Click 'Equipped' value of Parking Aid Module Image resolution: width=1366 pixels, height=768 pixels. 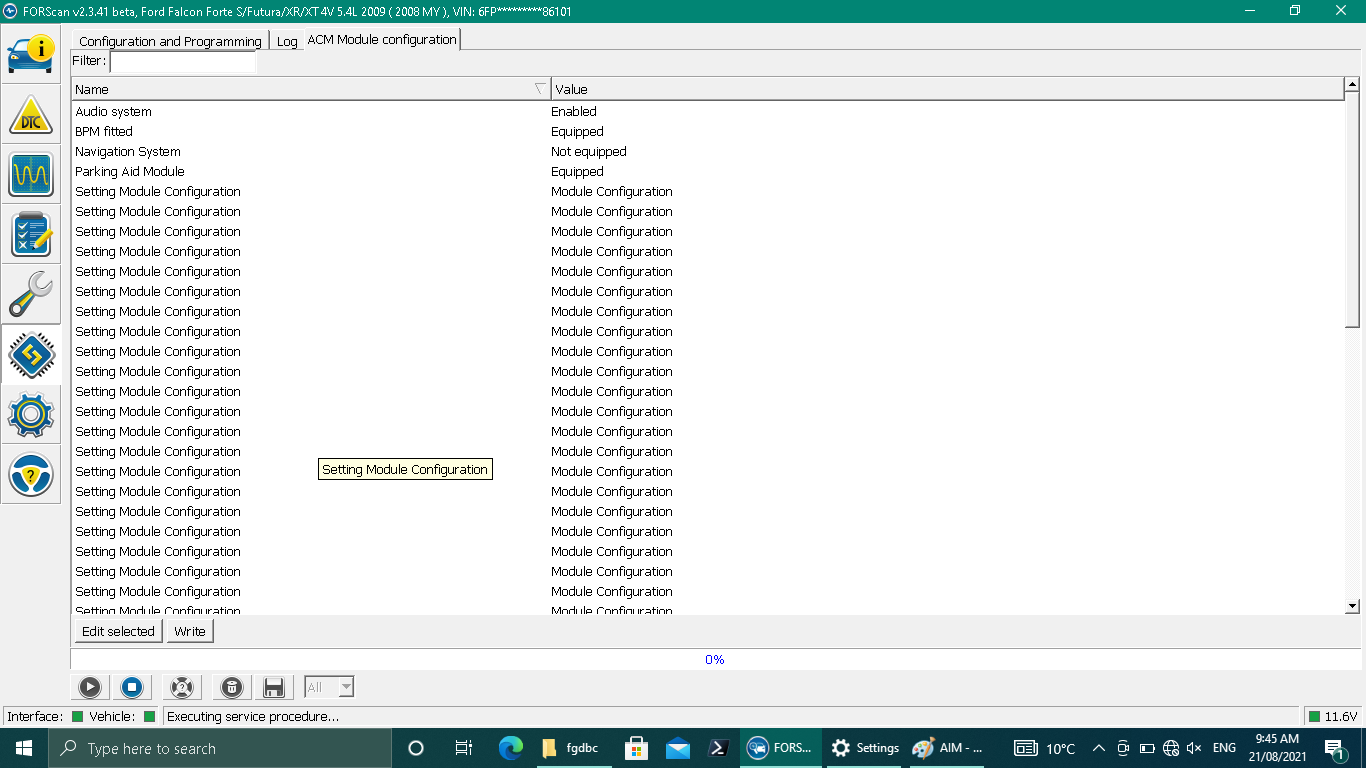click(x=577, y=171)
